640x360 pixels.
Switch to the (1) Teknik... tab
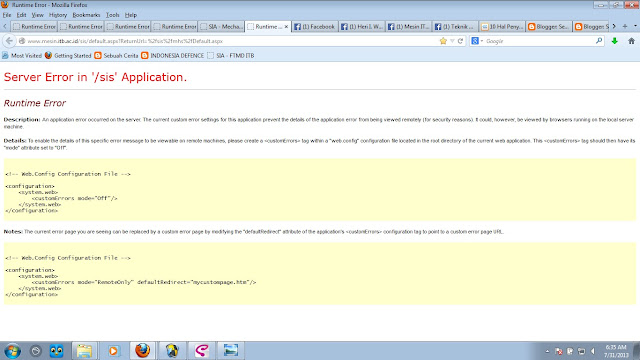[455, 27]
